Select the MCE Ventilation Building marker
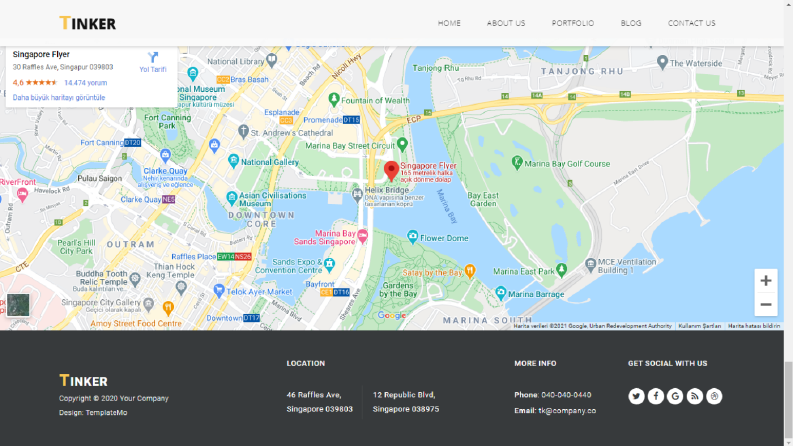This screenshot has height=446, width=793. (x=590, y=264)
